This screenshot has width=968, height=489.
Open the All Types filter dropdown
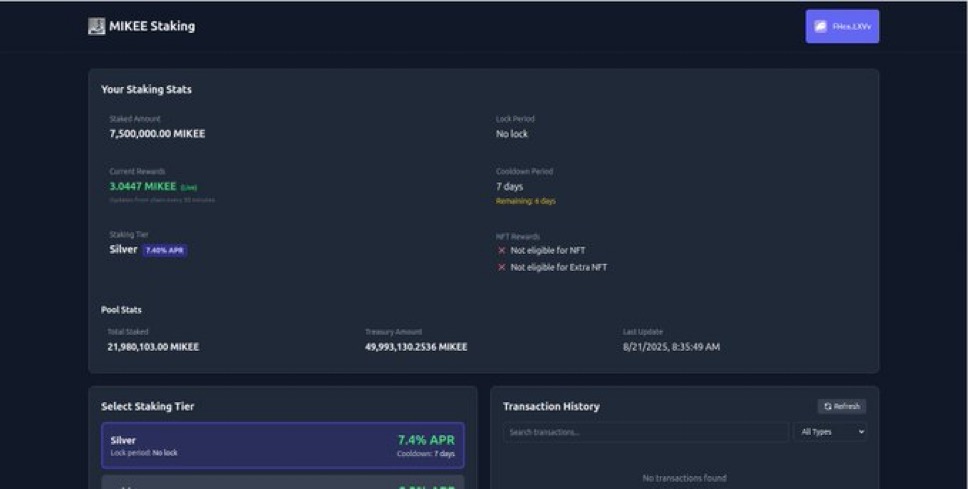click(x=830, y=432)
